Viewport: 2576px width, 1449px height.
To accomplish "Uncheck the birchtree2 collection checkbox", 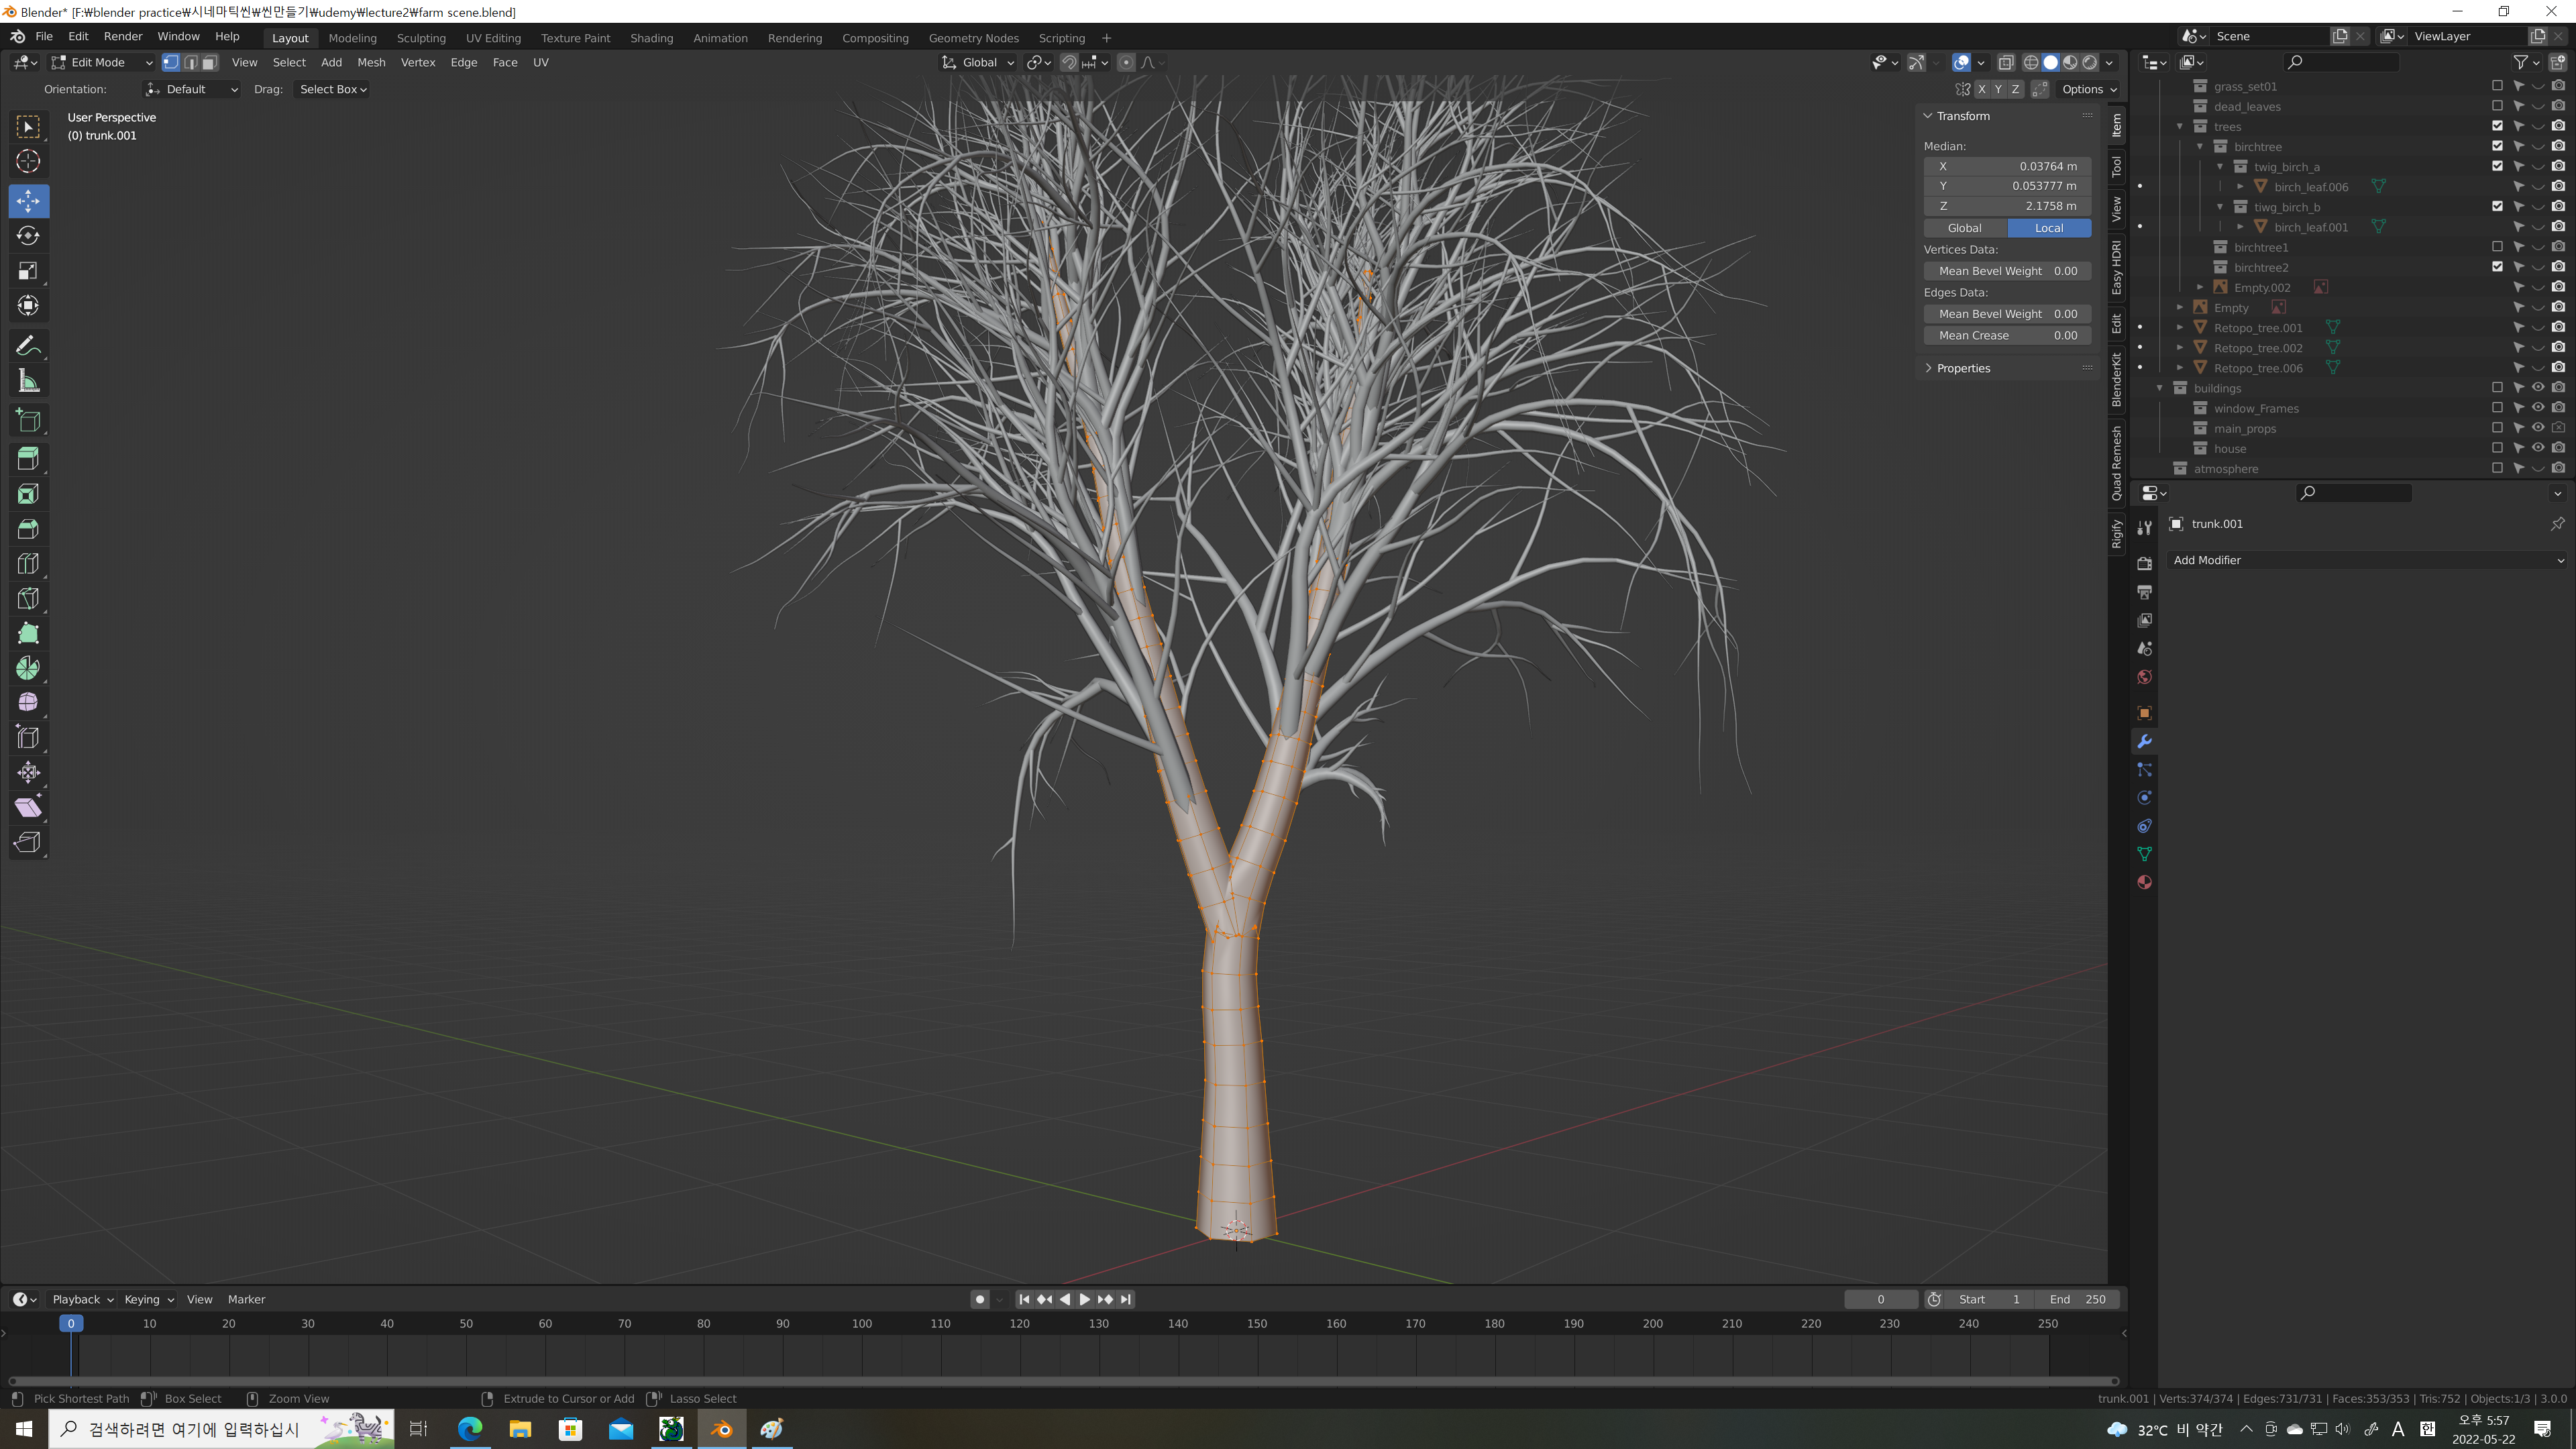I will coord(2497,267).
